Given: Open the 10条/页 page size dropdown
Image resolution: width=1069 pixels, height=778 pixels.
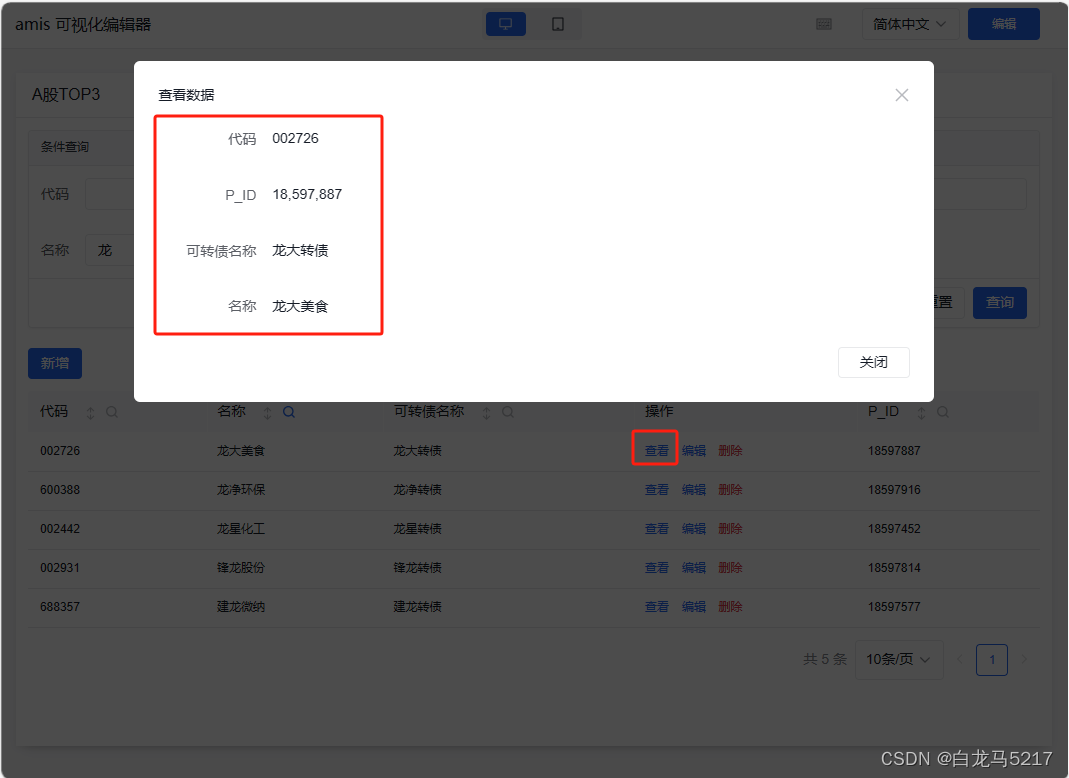Looking at the screenshot, I should [899, 659].
